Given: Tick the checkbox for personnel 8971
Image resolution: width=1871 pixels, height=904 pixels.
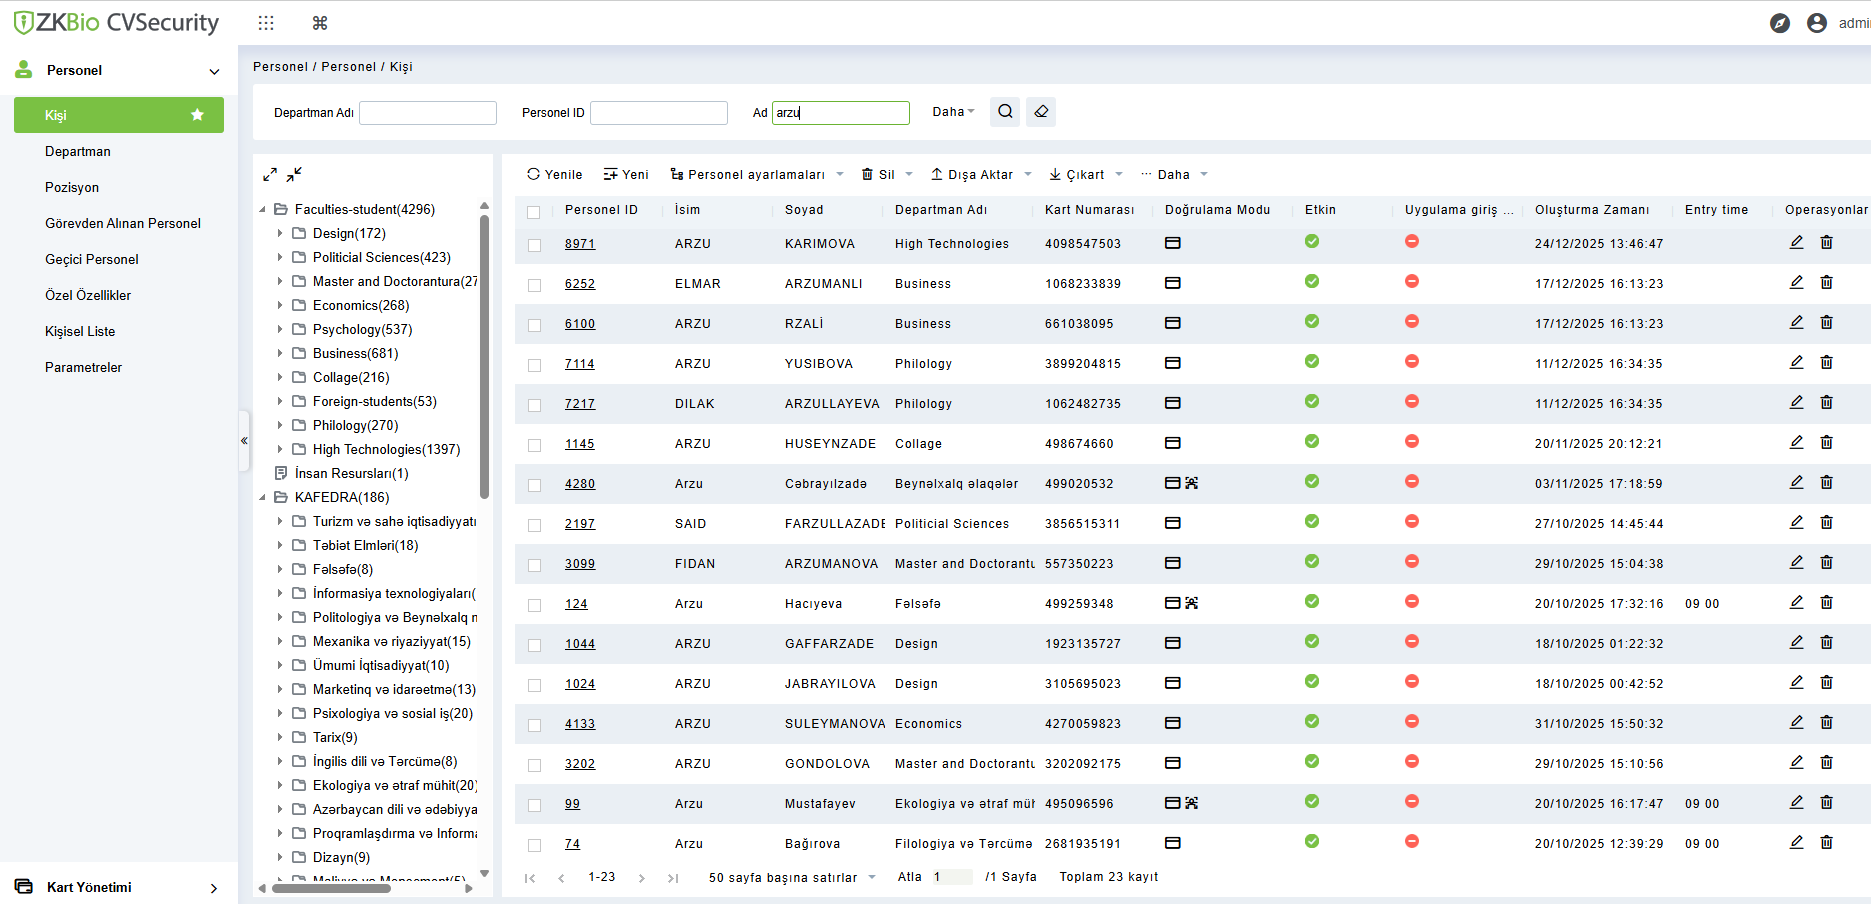Looking at the screenshot, I should pos(534,245).
